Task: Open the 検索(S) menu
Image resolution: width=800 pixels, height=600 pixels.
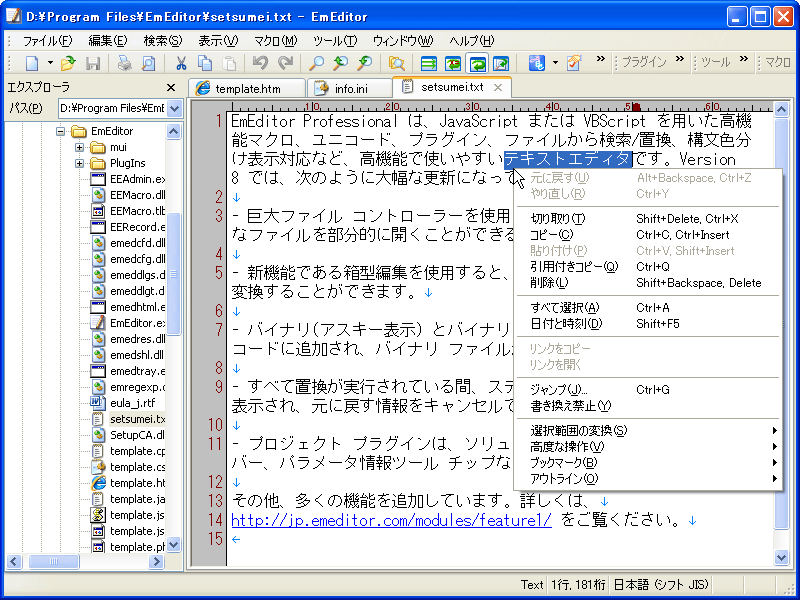Action: pos(163,41)
